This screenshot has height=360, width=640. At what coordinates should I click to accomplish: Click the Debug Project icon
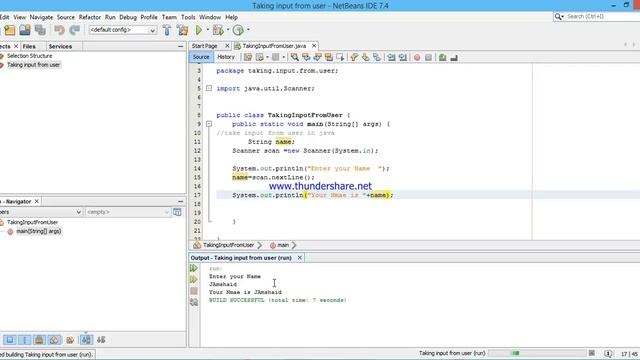(x=218, y=30)
